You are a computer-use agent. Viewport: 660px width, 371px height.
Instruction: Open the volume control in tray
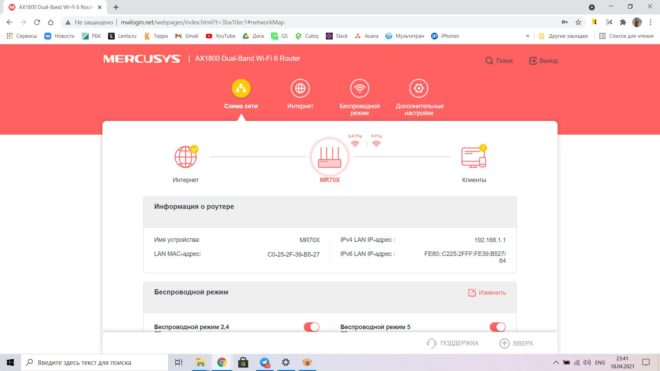tap(587, 362)
